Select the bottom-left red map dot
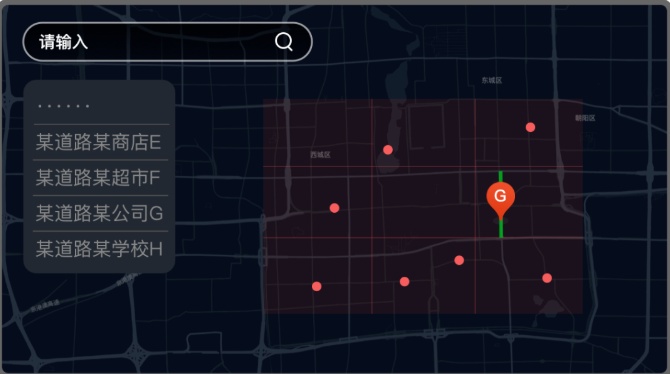This screenshot has height=374, width=670. point(317,286)
